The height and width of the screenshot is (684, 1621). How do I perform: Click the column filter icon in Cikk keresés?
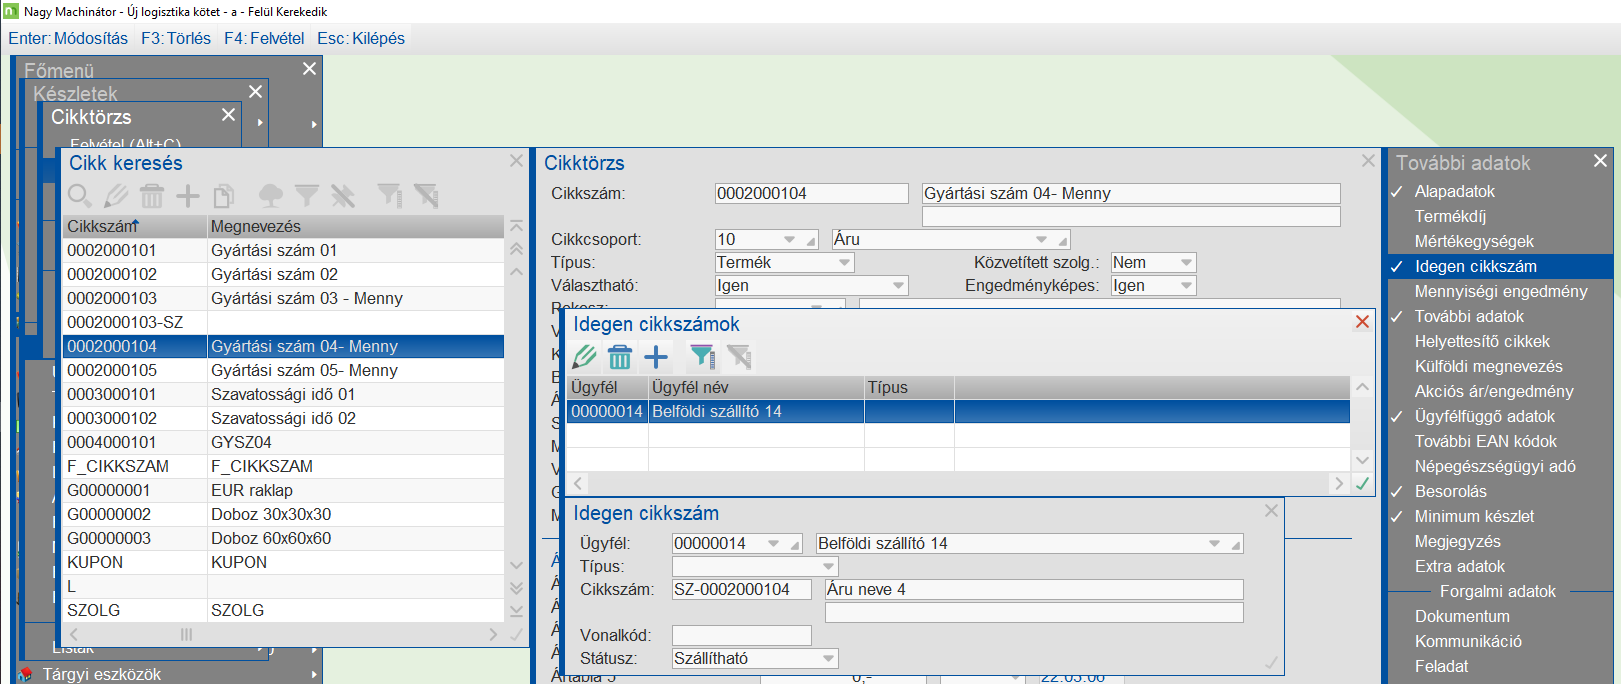click(390, 195)
